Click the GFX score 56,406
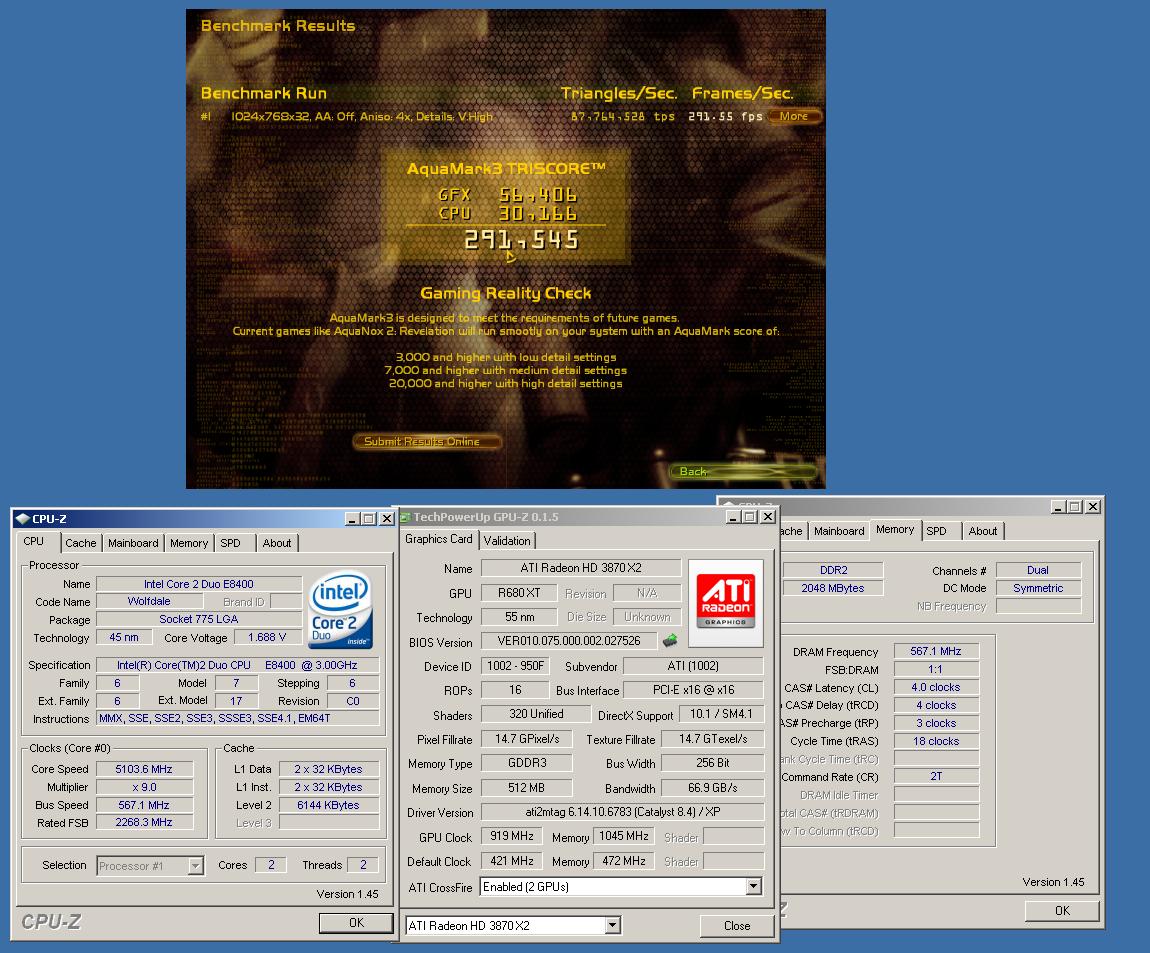Screen dimensions: 1150x953 click(x=538, y=194)
